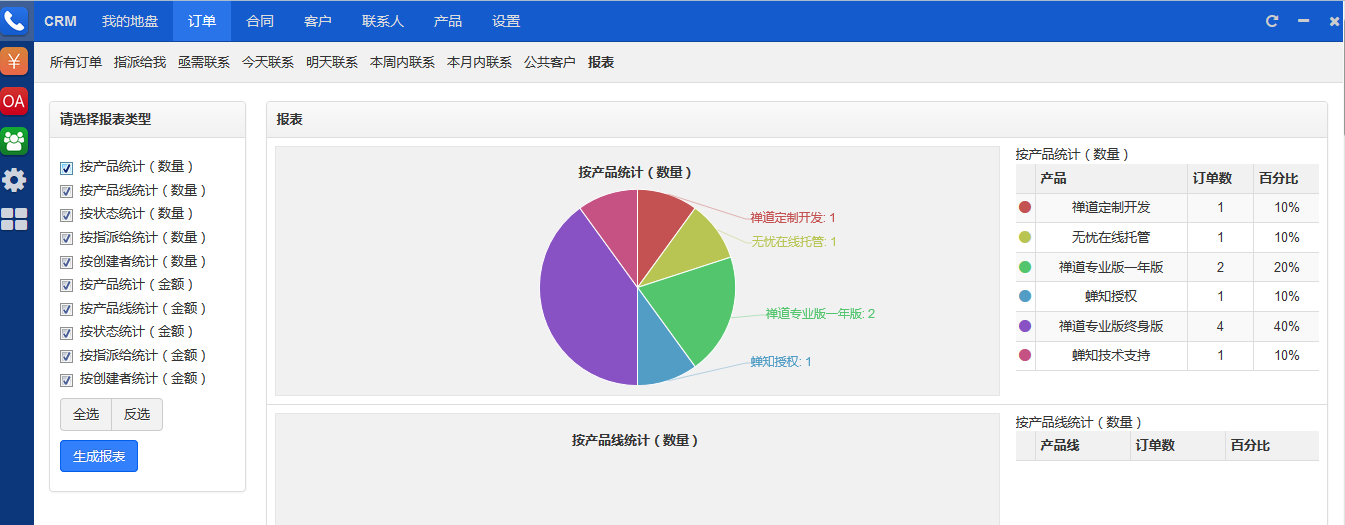1345x525 pixels.
Task: Click chart title 按产品线统计（数量）
Action: (x=635, y=440)
